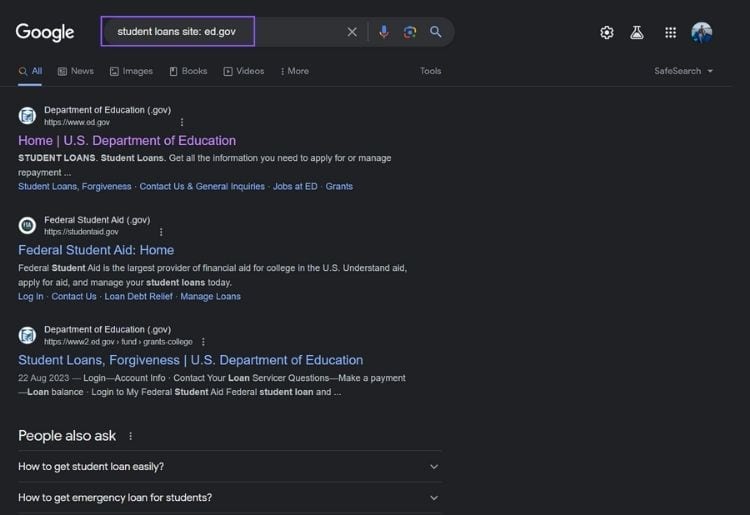750x515 pixels.
Task: Click the 'Grants' sitelink
Action: pos(339,186)
